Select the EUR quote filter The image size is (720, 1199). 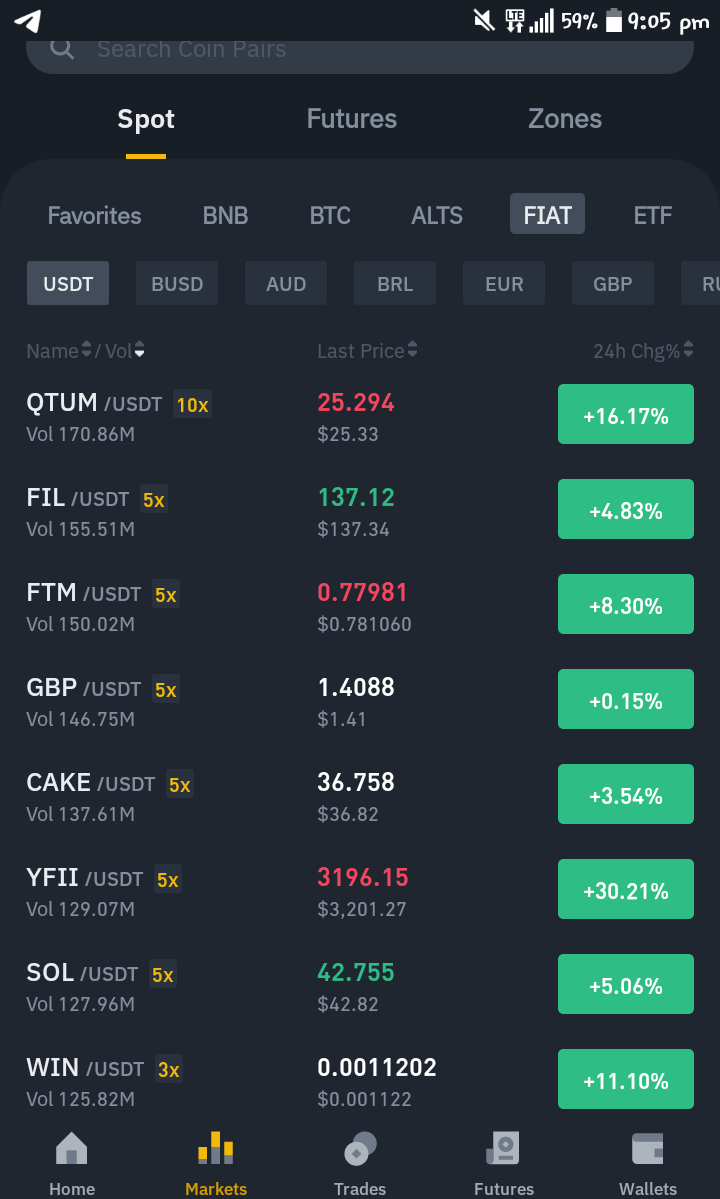[x=504, y=284]
